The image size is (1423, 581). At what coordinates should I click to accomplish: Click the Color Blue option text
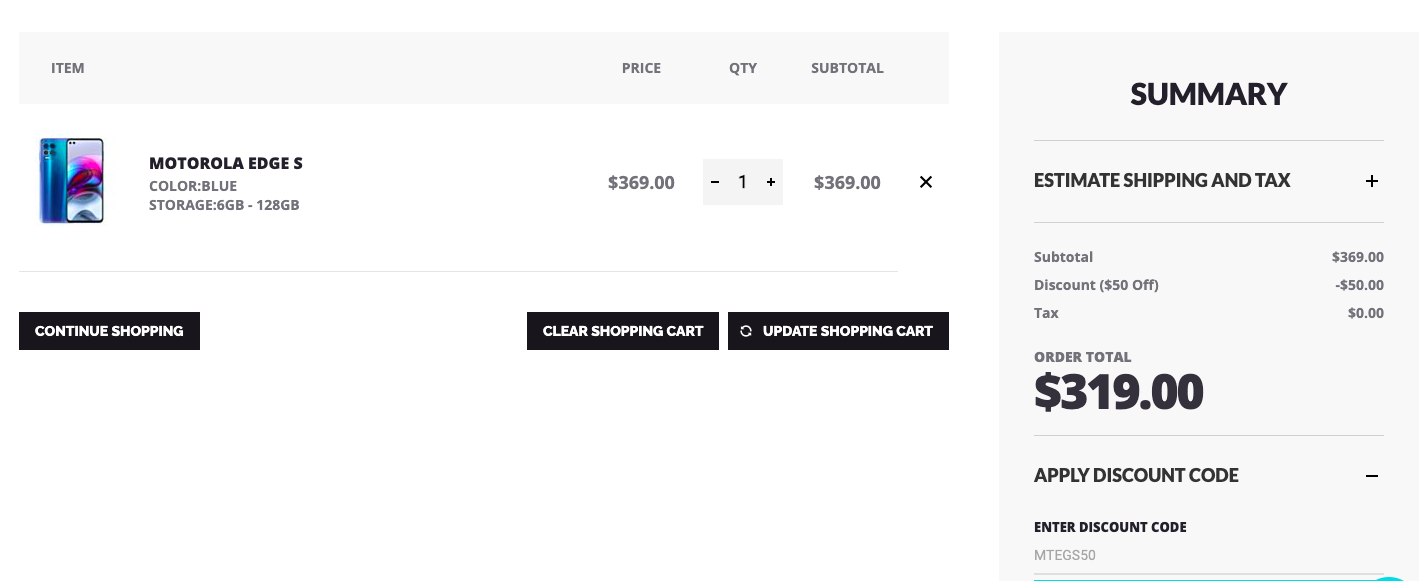[193, 186]
